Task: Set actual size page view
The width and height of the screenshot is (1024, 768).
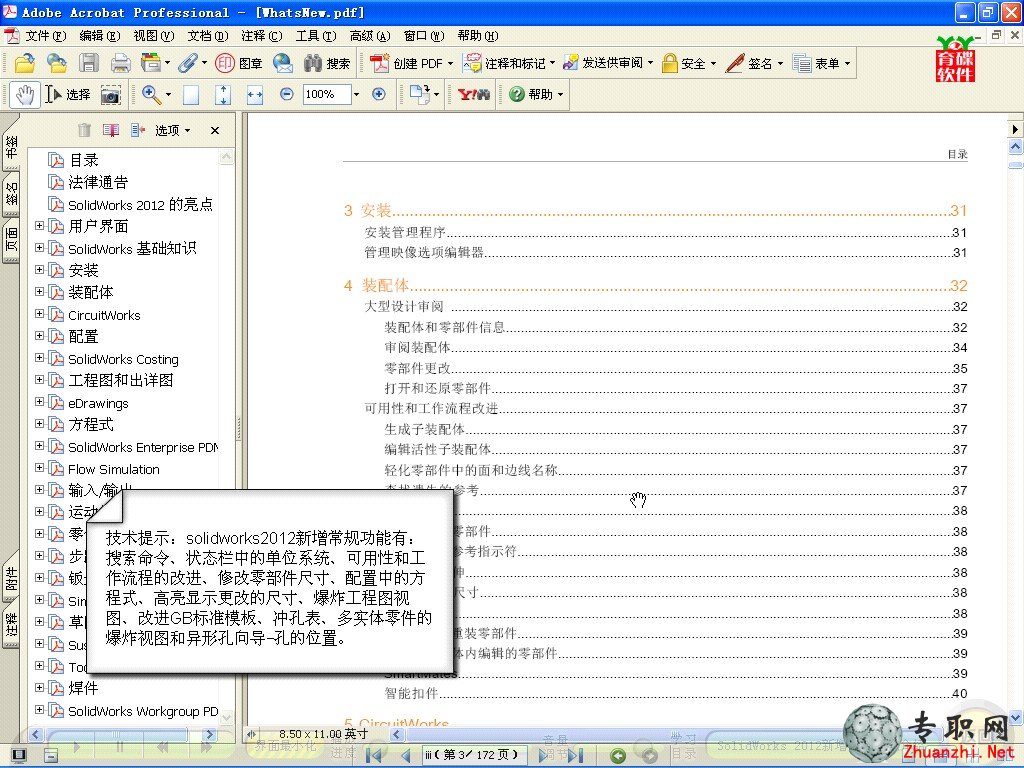Action: point(191,95)
